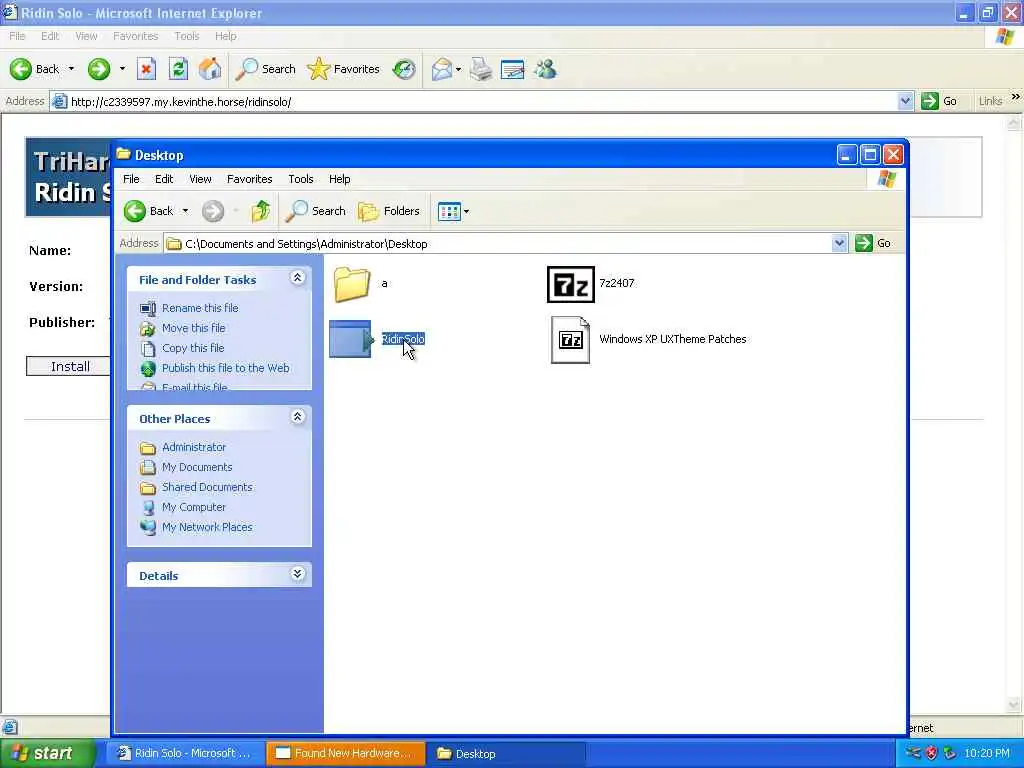This screenshot has height=768, width=1024.
Task: Open Administrator folder in Other Places
Action: coord(193,447)
